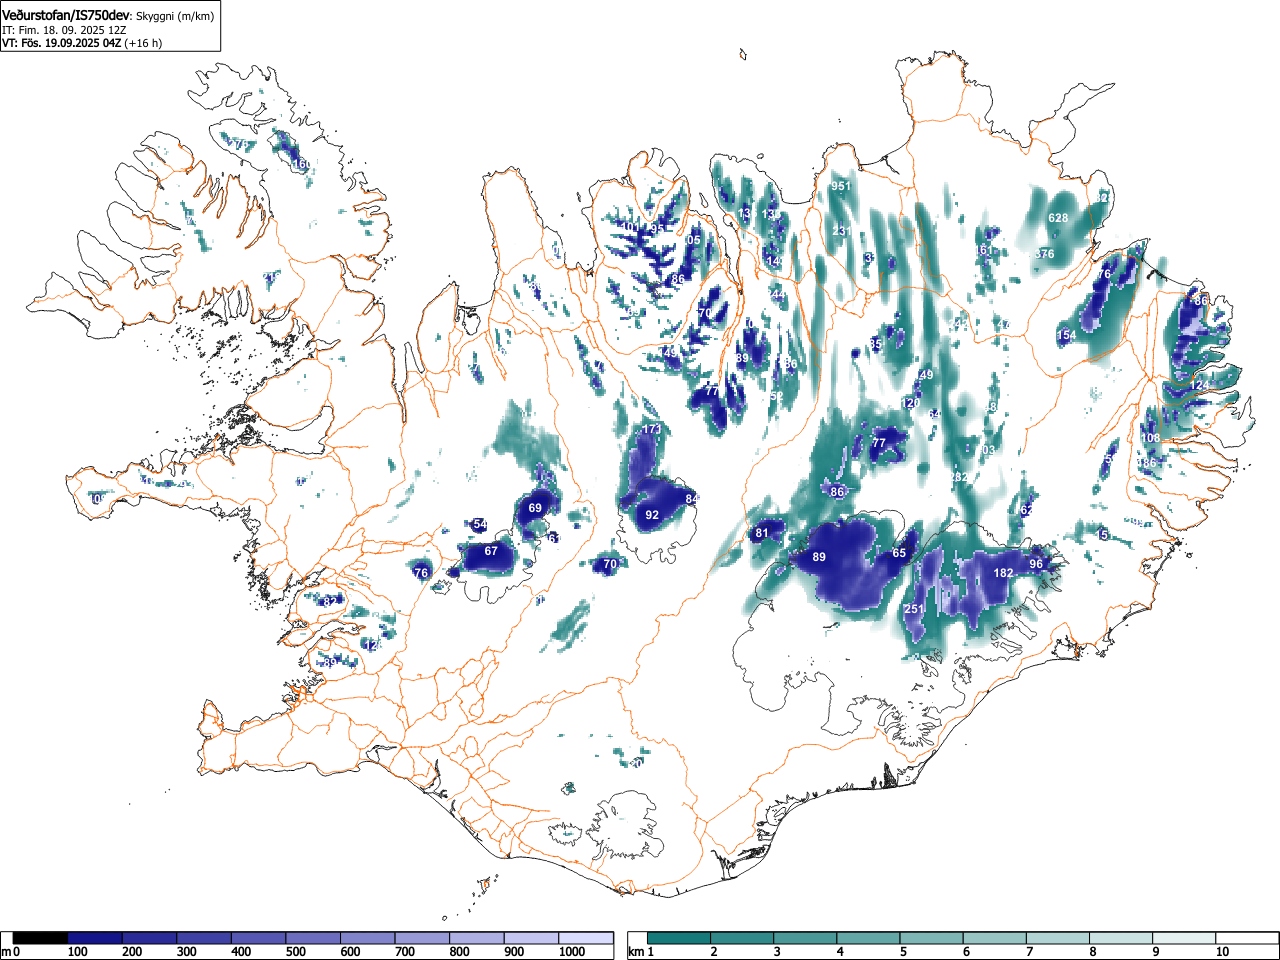
Task: Click the visibility value 160 in the Westfjords
Action: pos(301,164)
